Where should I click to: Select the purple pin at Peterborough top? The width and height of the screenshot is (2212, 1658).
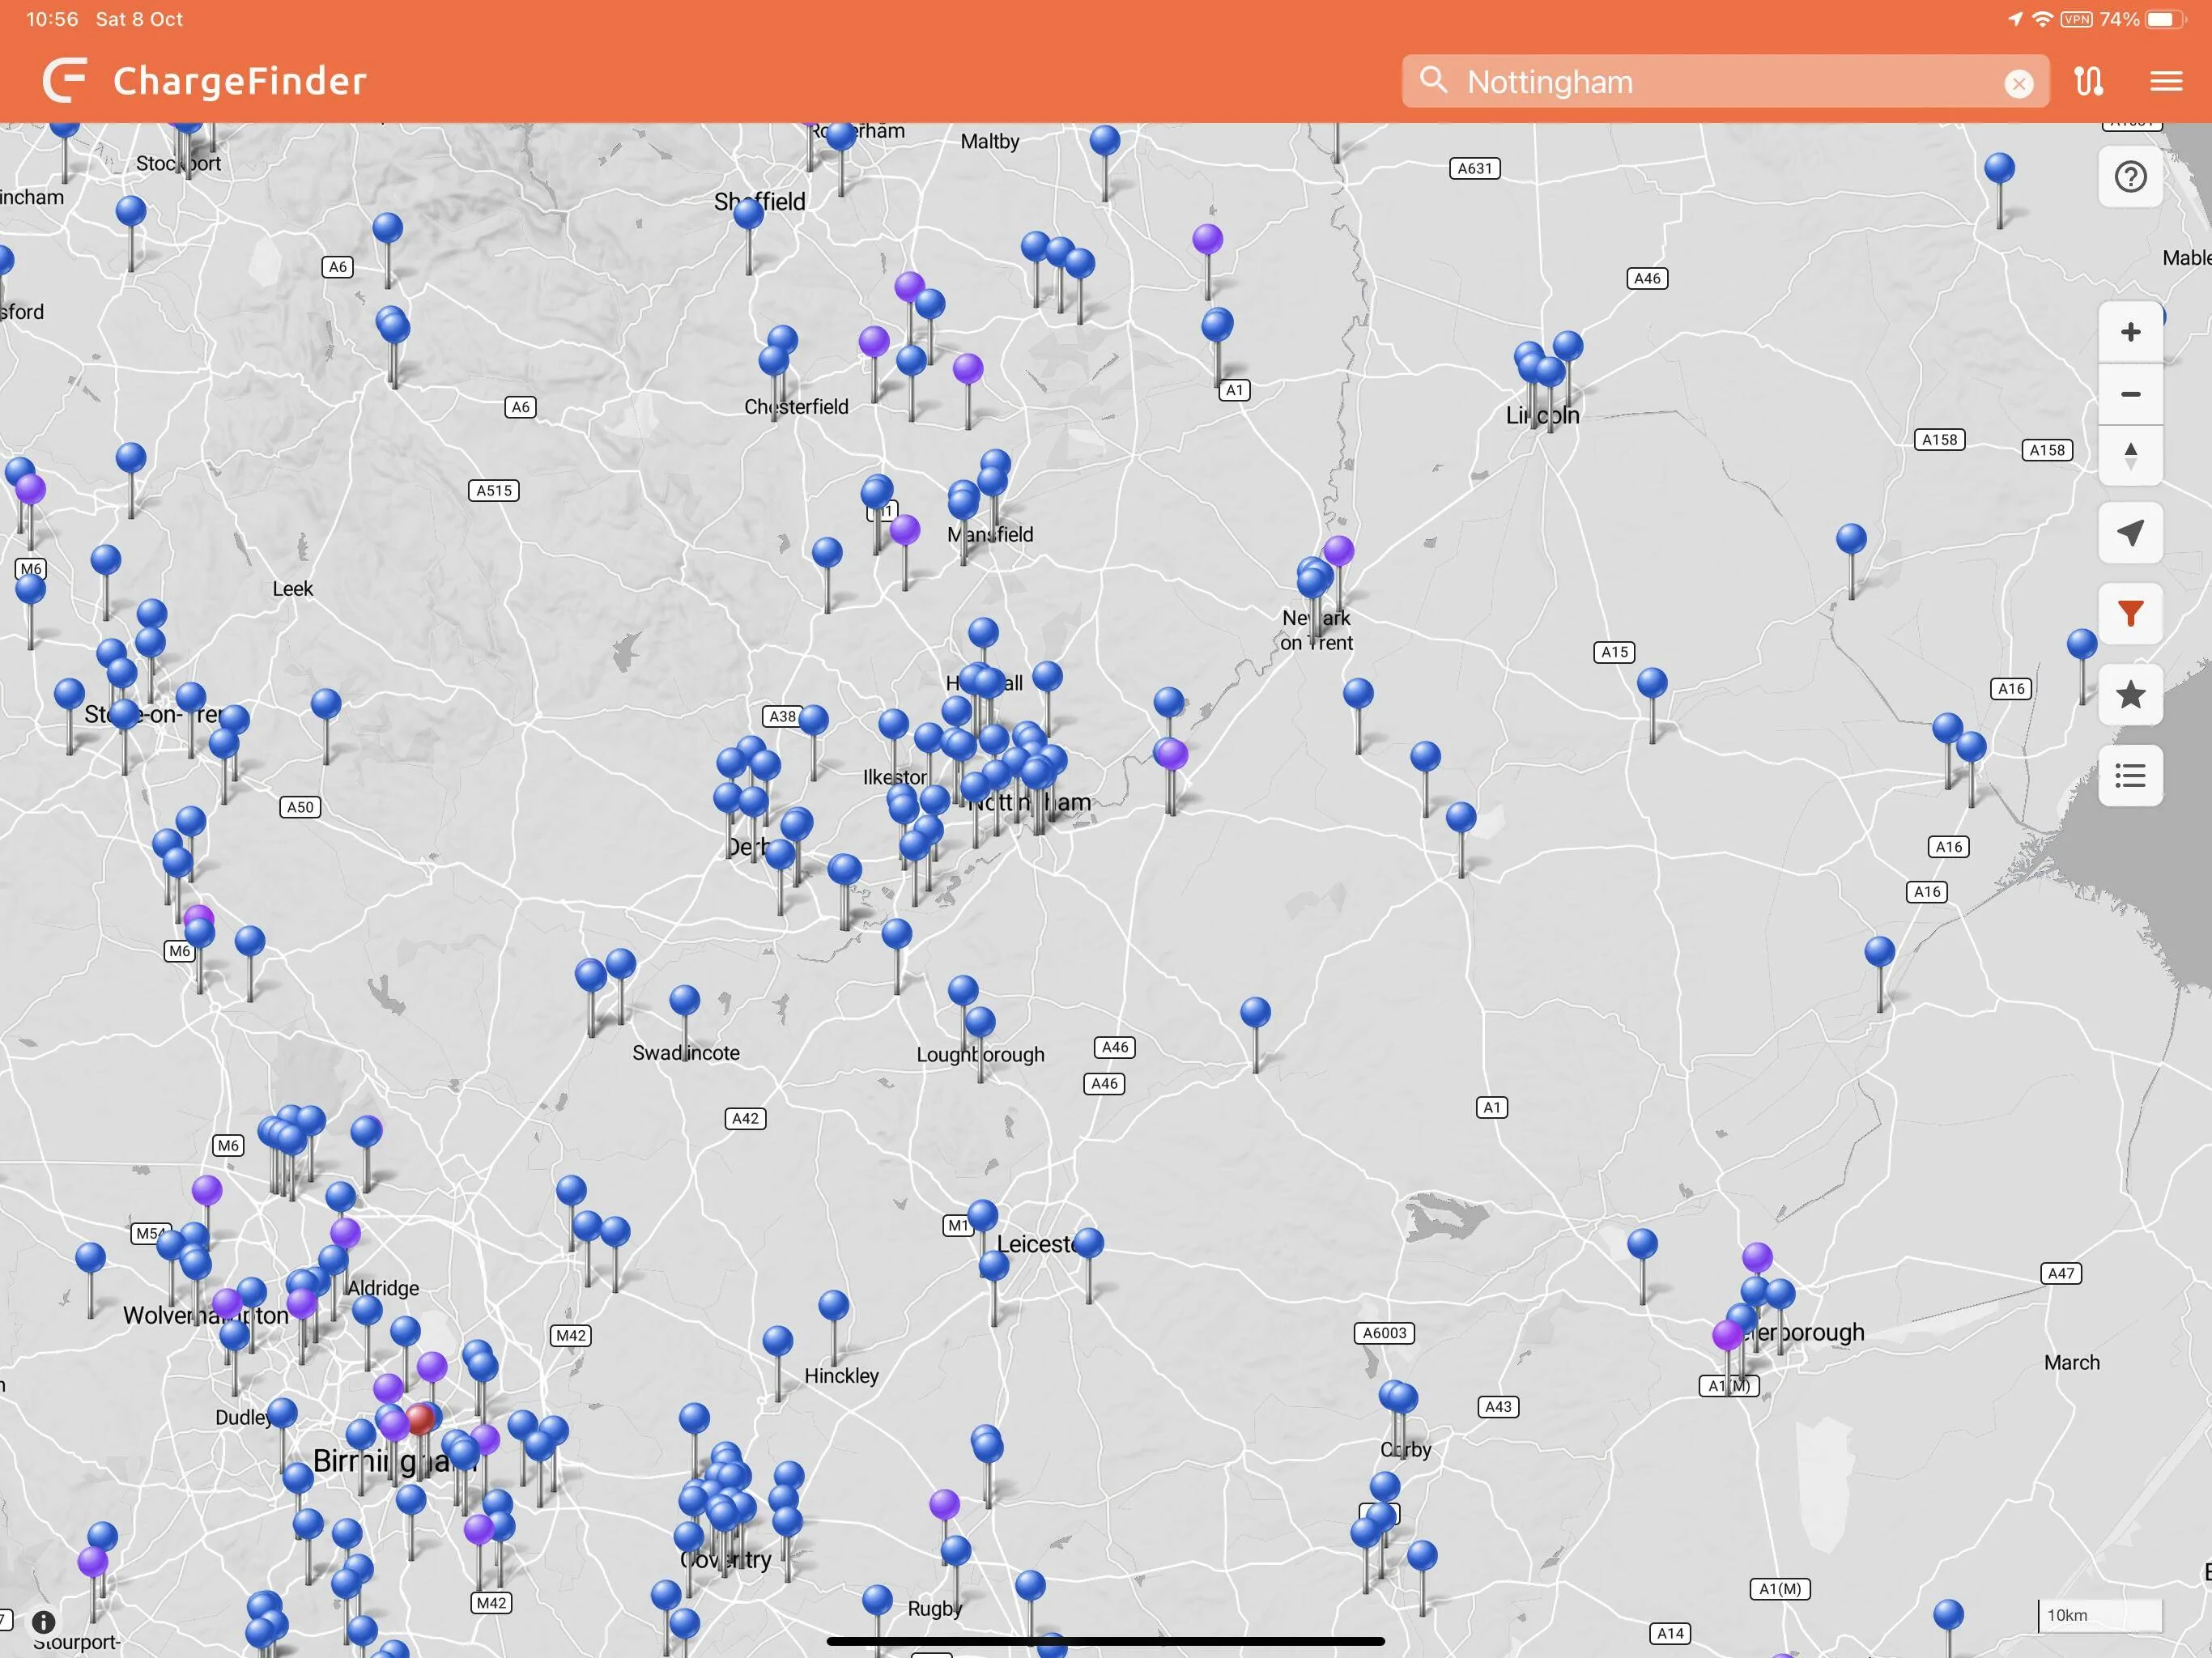[x=1757, y=1257]
